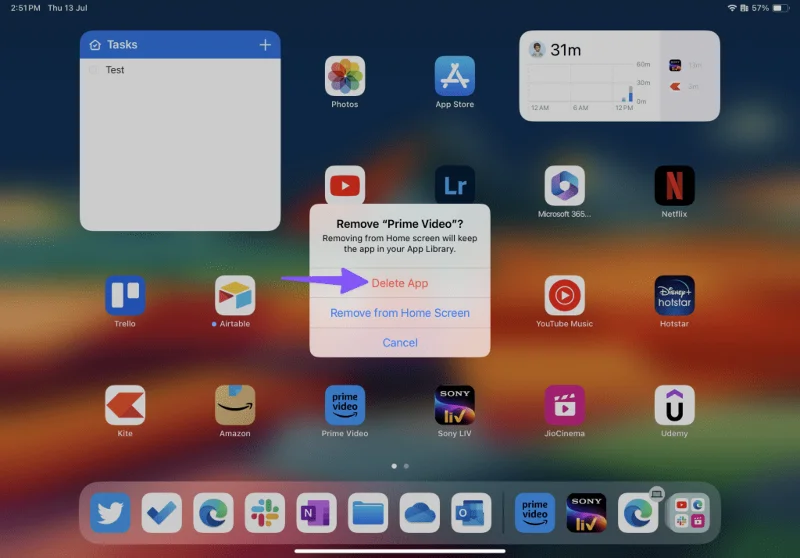Tap the Wi-Fi status icon
Image resolution: width=800 pixels, height=558 pixels.
[x=732, y=8]
